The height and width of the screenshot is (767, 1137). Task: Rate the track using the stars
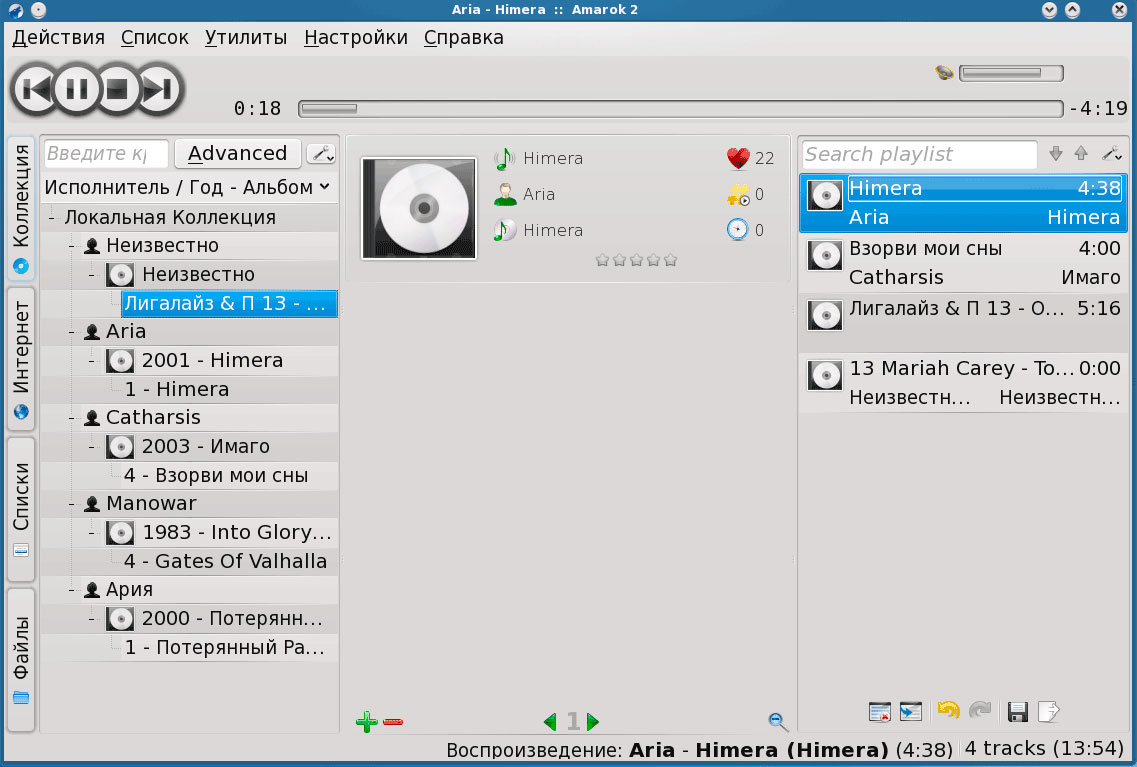tap(636, 260)
